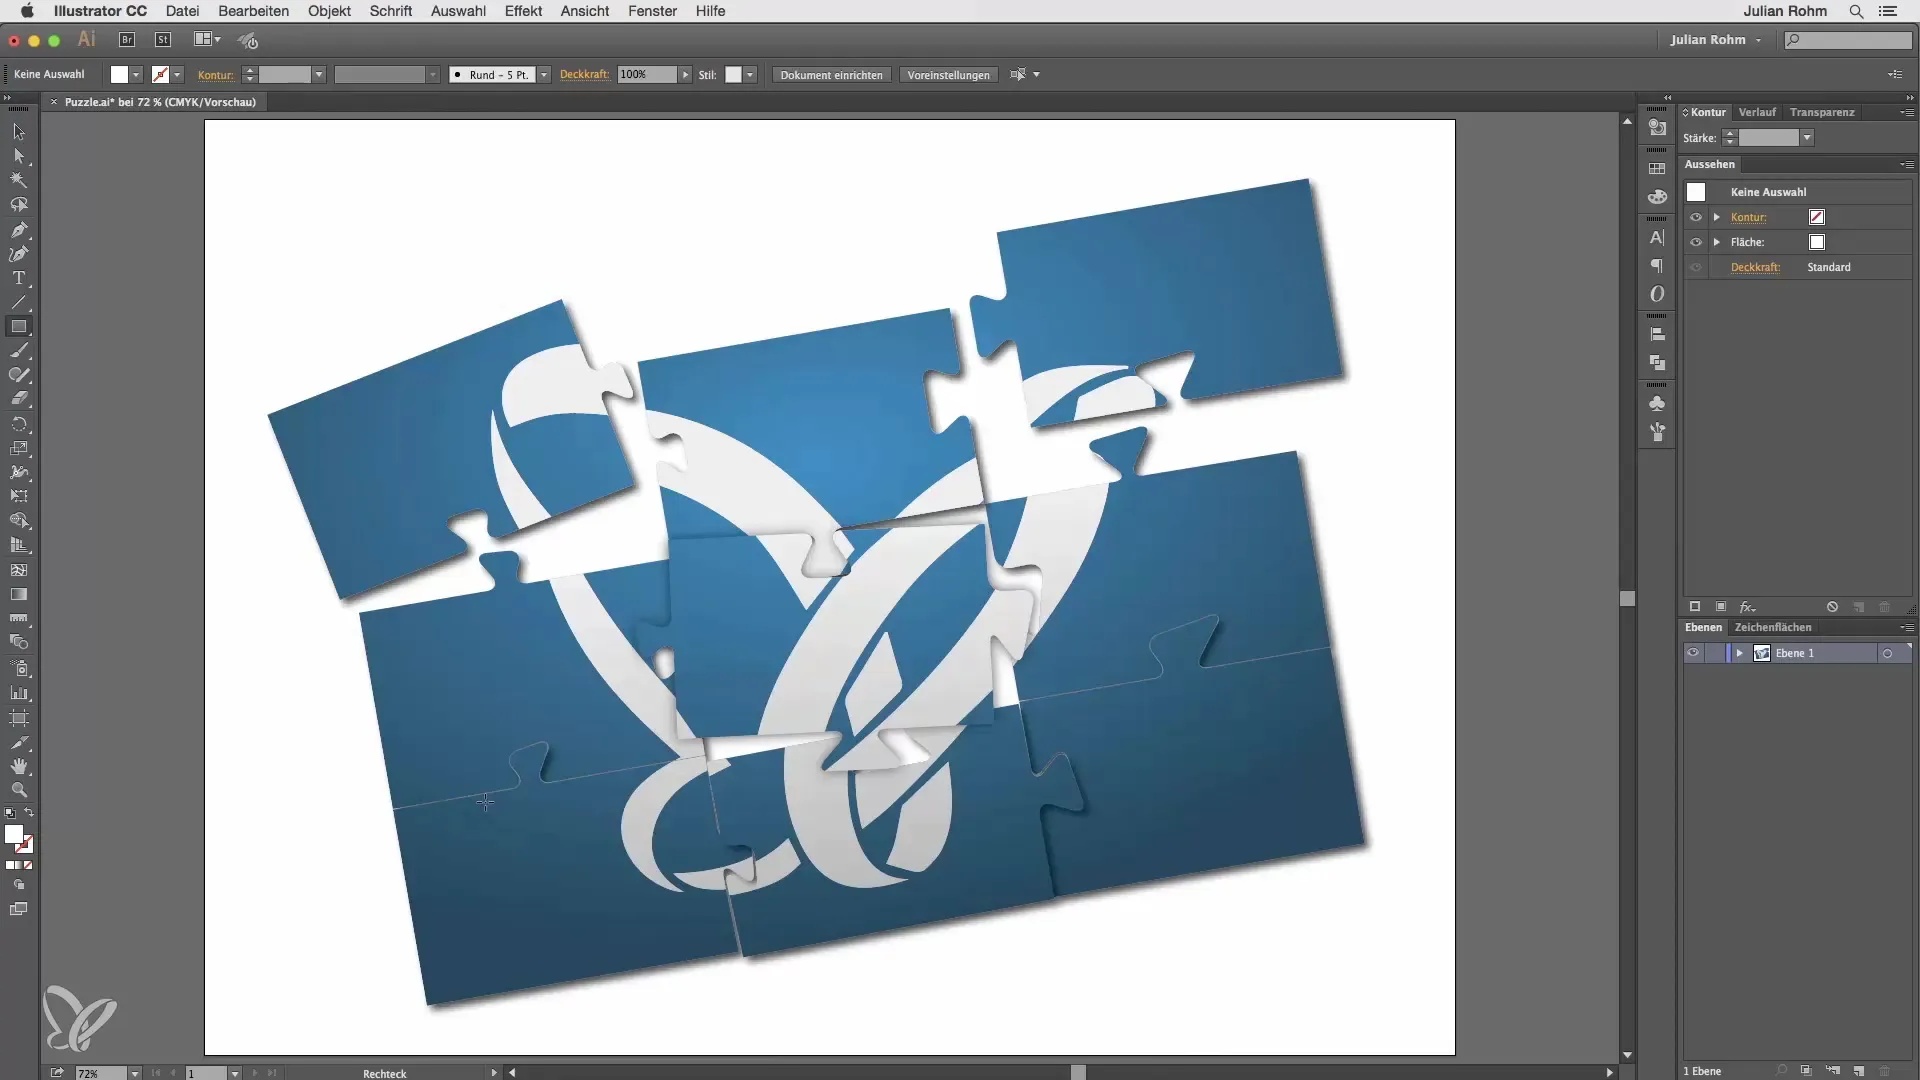Open Spotlight search in the menu bar
The width and height of the screenshot is (1920, 1080).
pos(1856,11)
